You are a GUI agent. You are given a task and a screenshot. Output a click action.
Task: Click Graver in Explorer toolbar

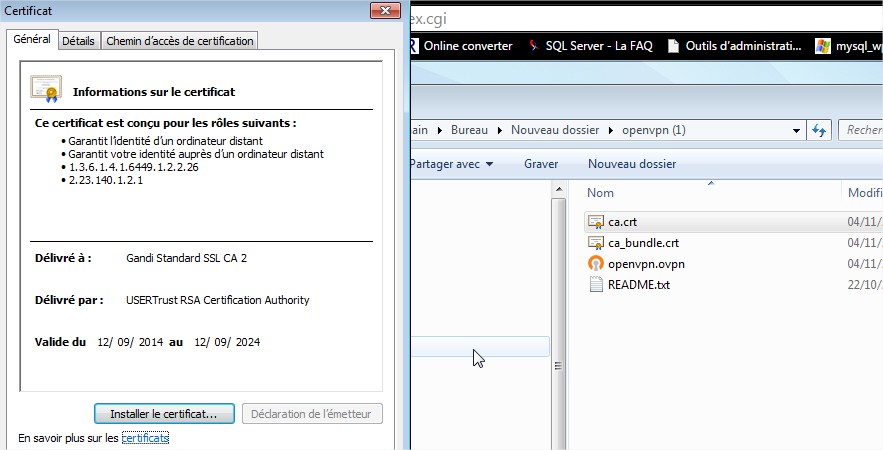click(541, 164)
